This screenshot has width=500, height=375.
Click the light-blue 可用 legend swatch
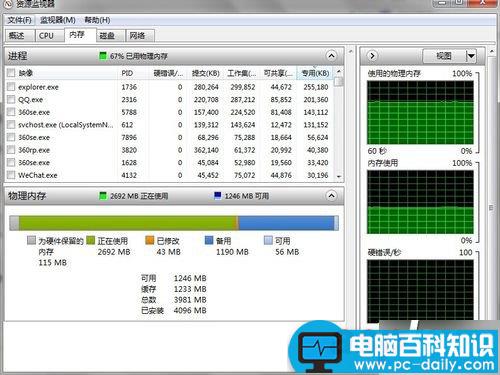click(268, 240)
